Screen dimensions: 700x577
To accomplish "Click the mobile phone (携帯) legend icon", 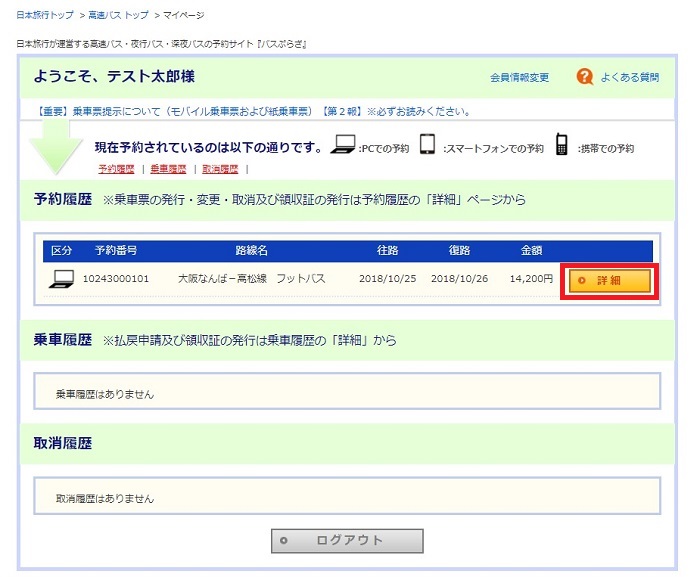I will tap(562, 146).
